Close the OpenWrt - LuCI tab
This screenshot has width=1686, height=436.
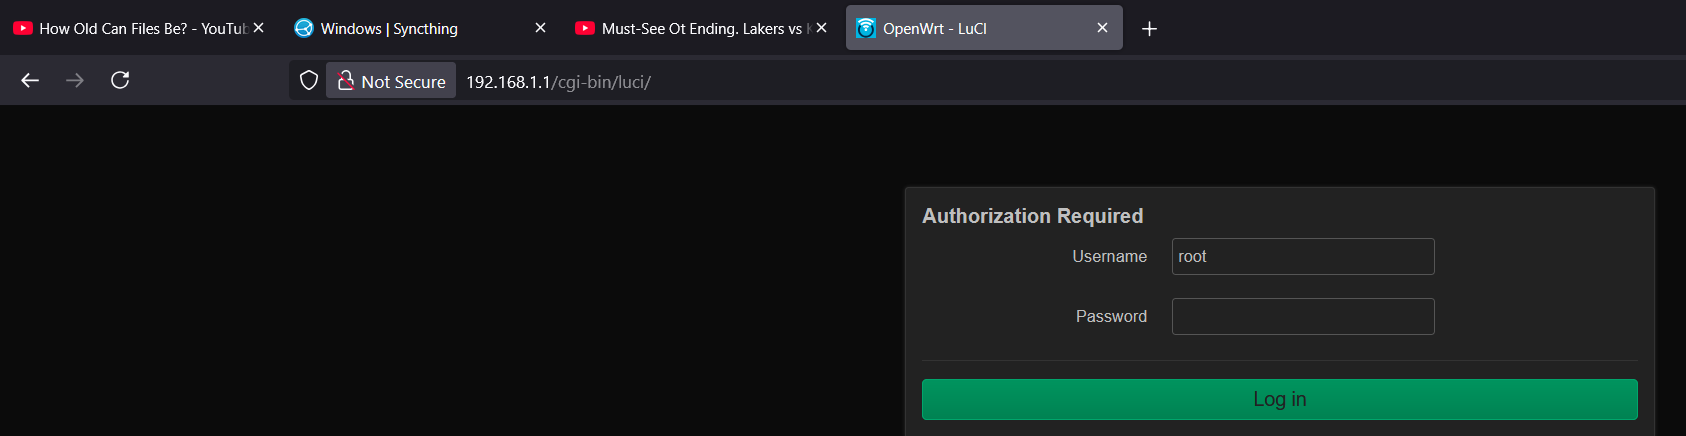pos(1102,28)
